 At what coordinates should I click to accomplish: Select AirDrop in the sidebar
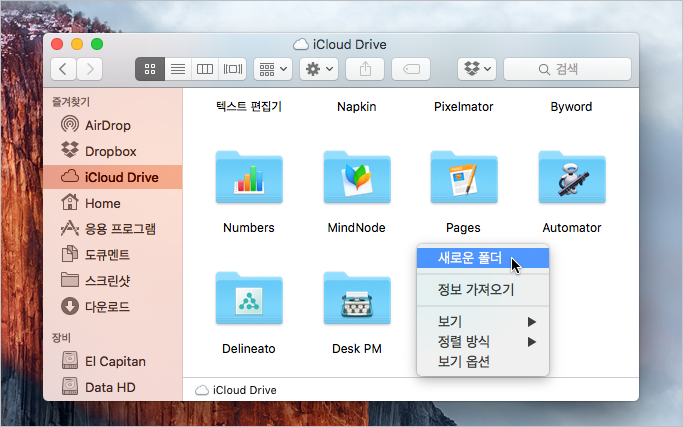coord(113,125)
